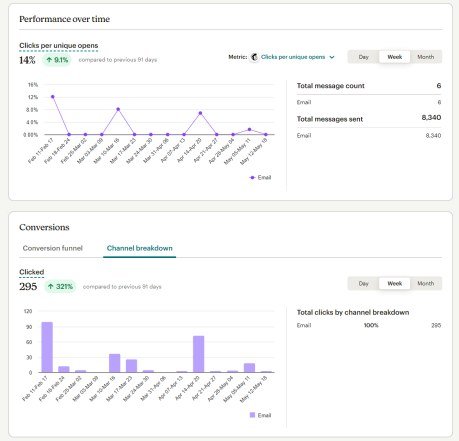The height and width of the screenshot is (441, 459).
Task: Click the Email row under Total message count
Action: pyautogui.click(x=369, y=102)
